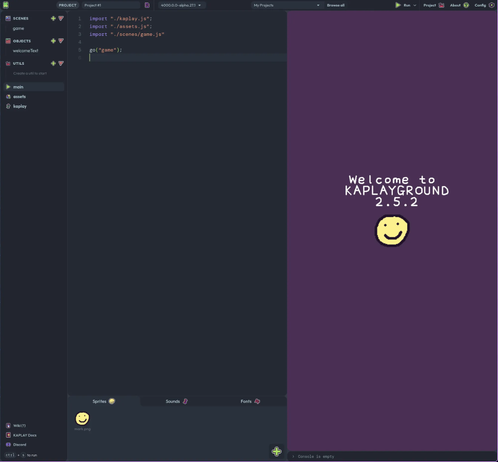Open the KAPLAY Docs link
This screenshot has width=498, height=462.
click(21, 435)
